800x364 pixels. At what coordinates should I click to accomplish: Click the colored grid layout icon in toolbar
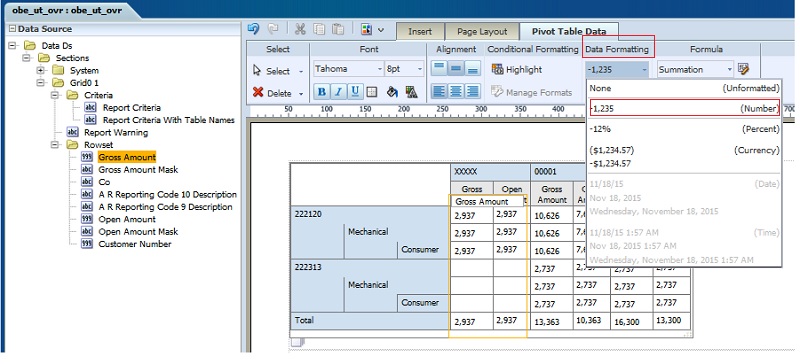pos(366,30)
